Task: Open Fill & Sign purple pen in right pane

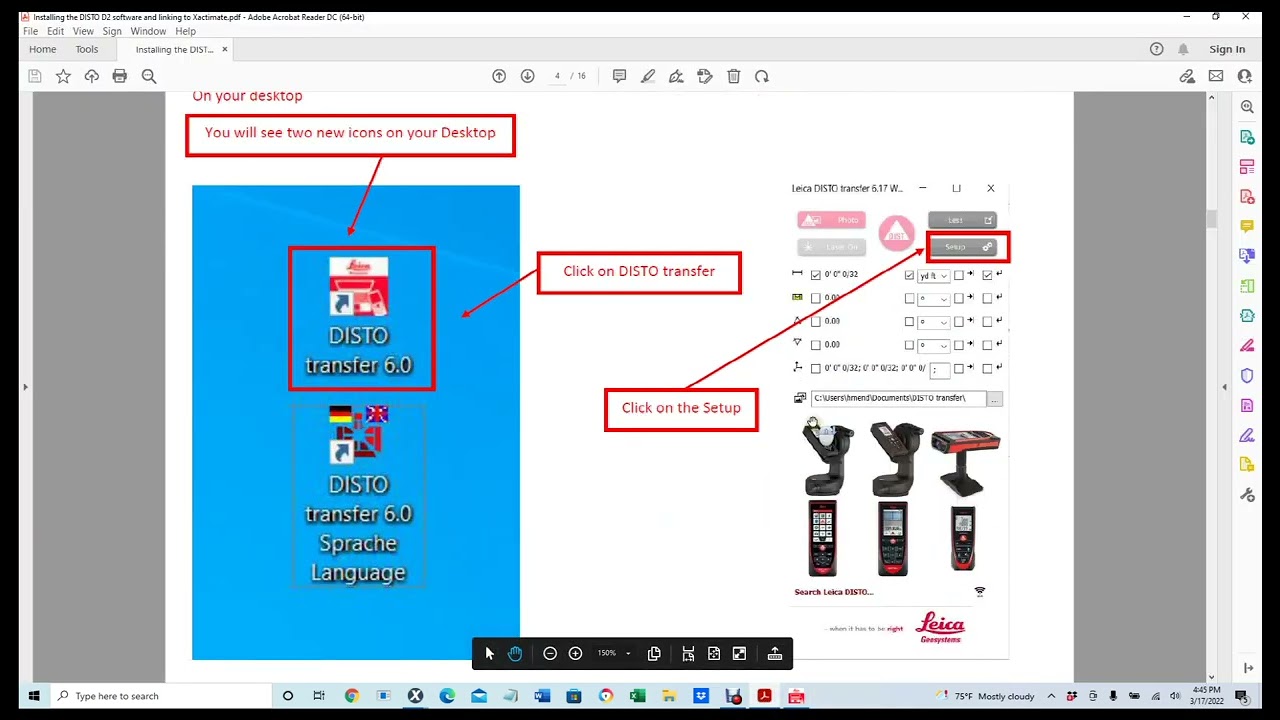Action: [1247, 435]
